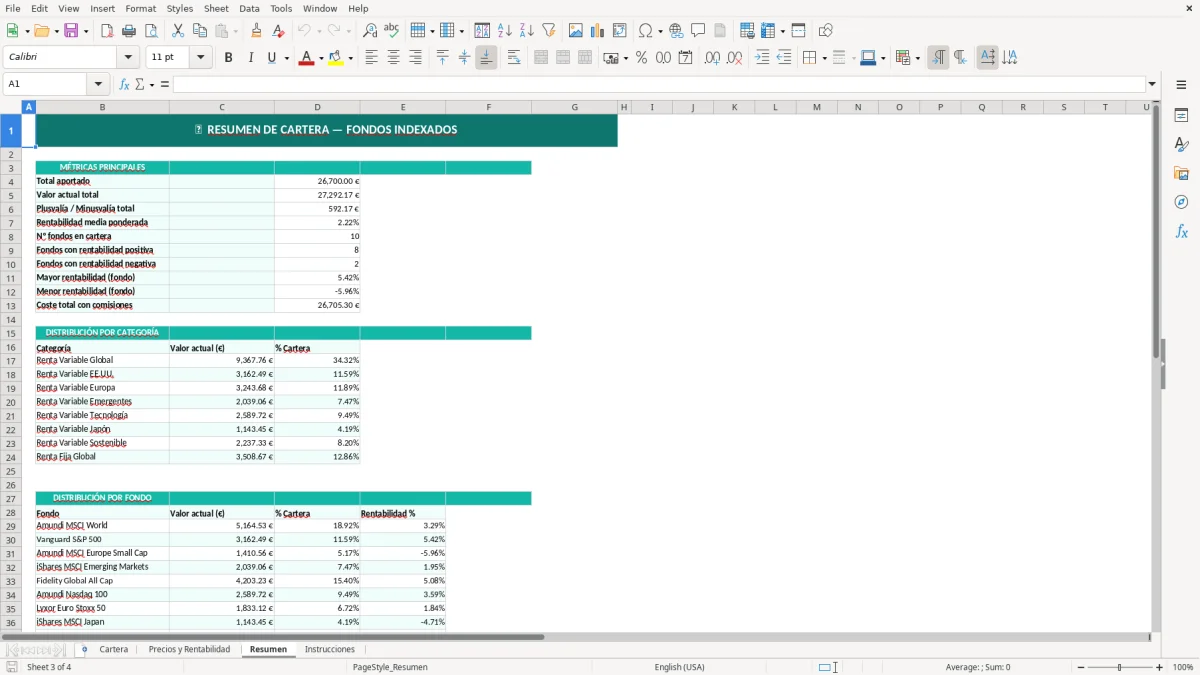Screen dimensions: 1200x675
Task: Click the PageStyle_Resumen status field
Action: (x=390, y=667)
